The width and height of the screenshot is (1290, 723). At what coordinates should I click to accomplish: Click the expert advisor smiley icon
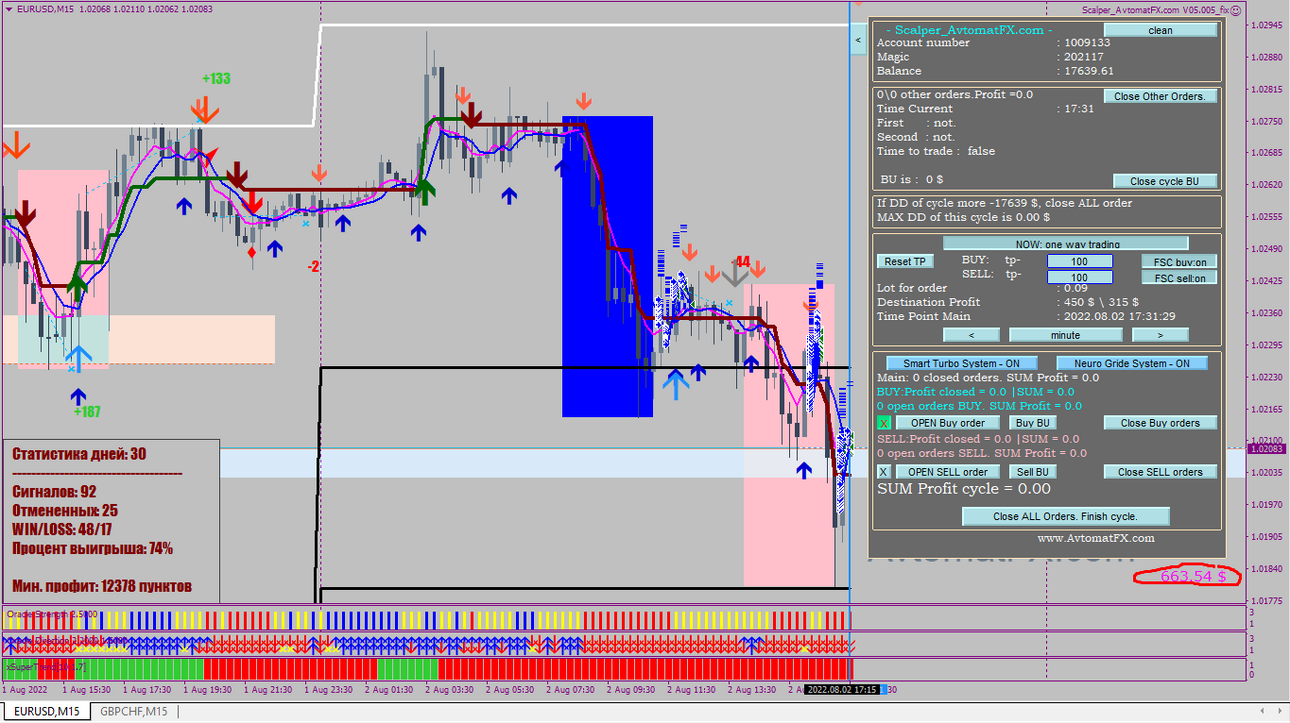[1236, 10]
